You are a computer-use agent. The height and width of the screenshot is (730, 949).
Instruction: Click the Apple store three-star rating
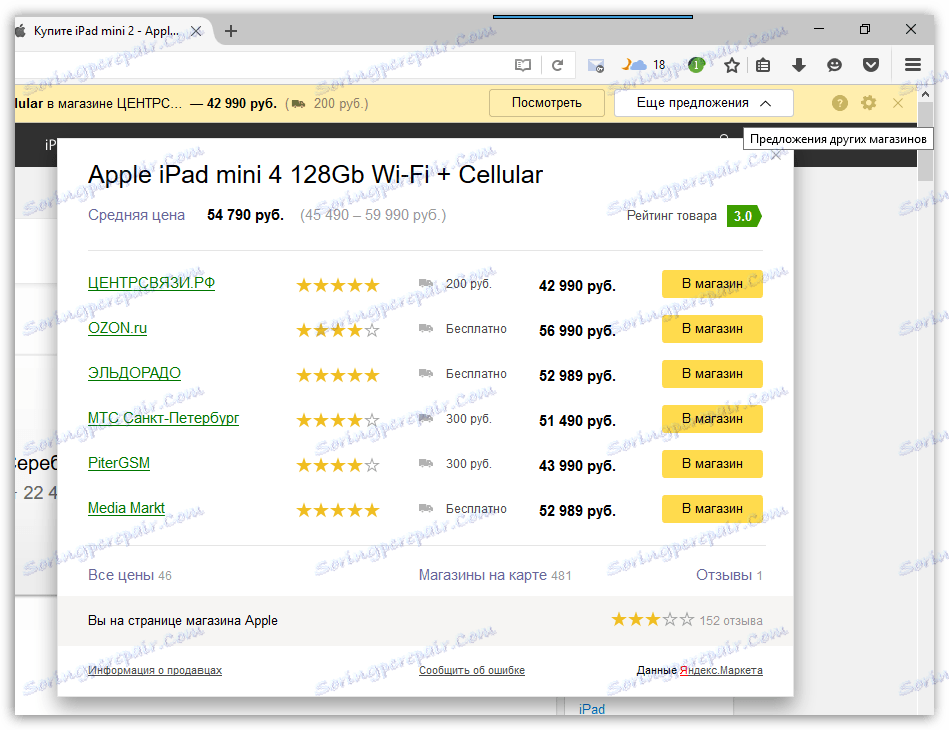pyautogui.click(x=652, y=620)
